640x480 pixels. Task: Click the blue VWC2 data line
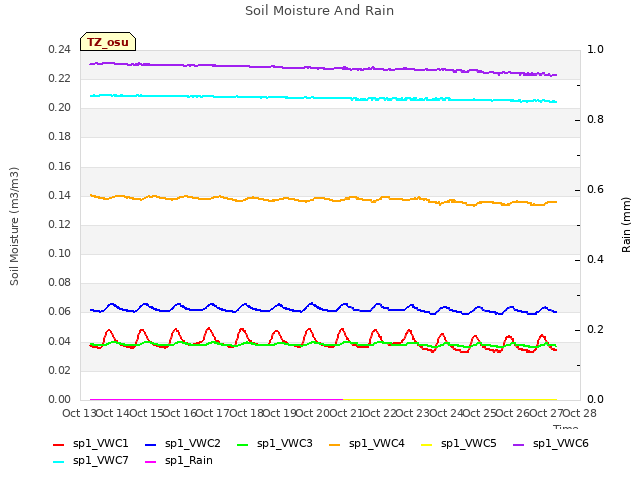coord(322,308)
